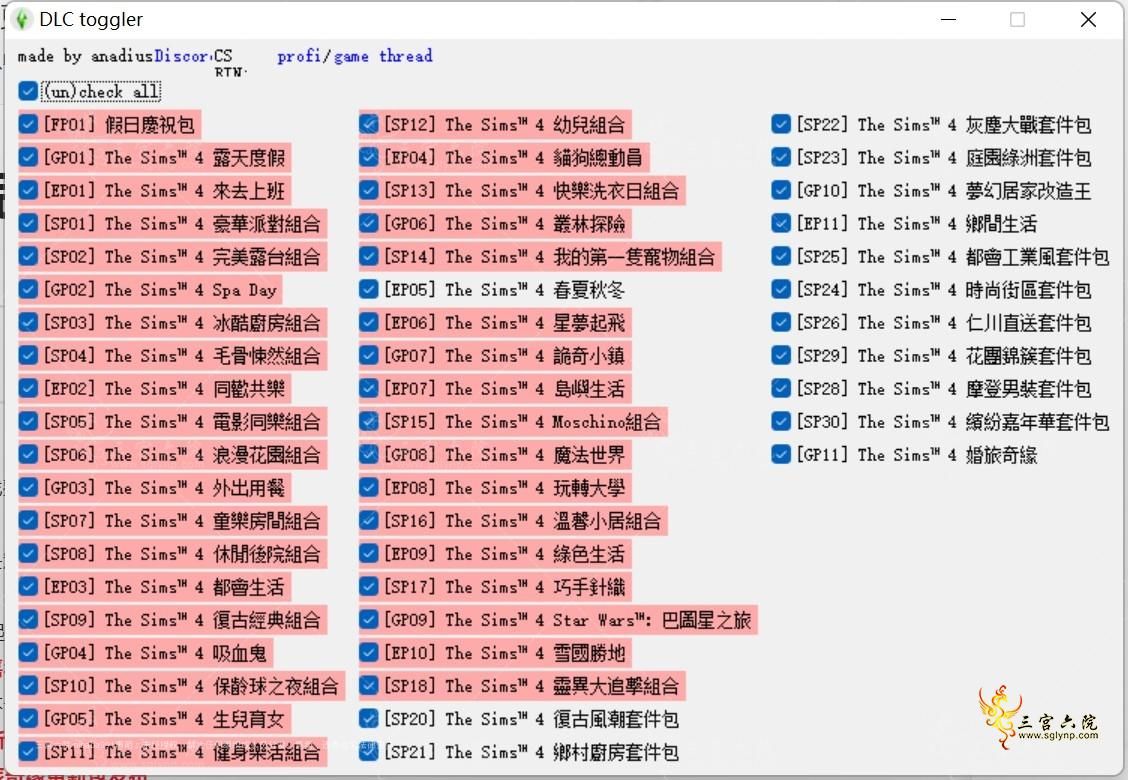The width and height of the screenshot is (1128, 780).
Task: Toggle the [SP17] stuff pack
Action: 368,587
